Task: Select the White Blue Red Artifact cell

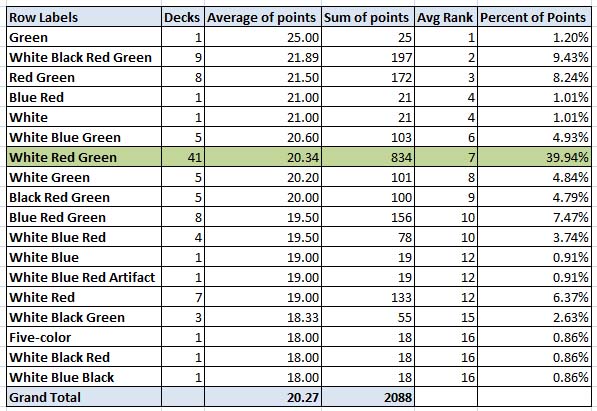Action: pos(84,277)
